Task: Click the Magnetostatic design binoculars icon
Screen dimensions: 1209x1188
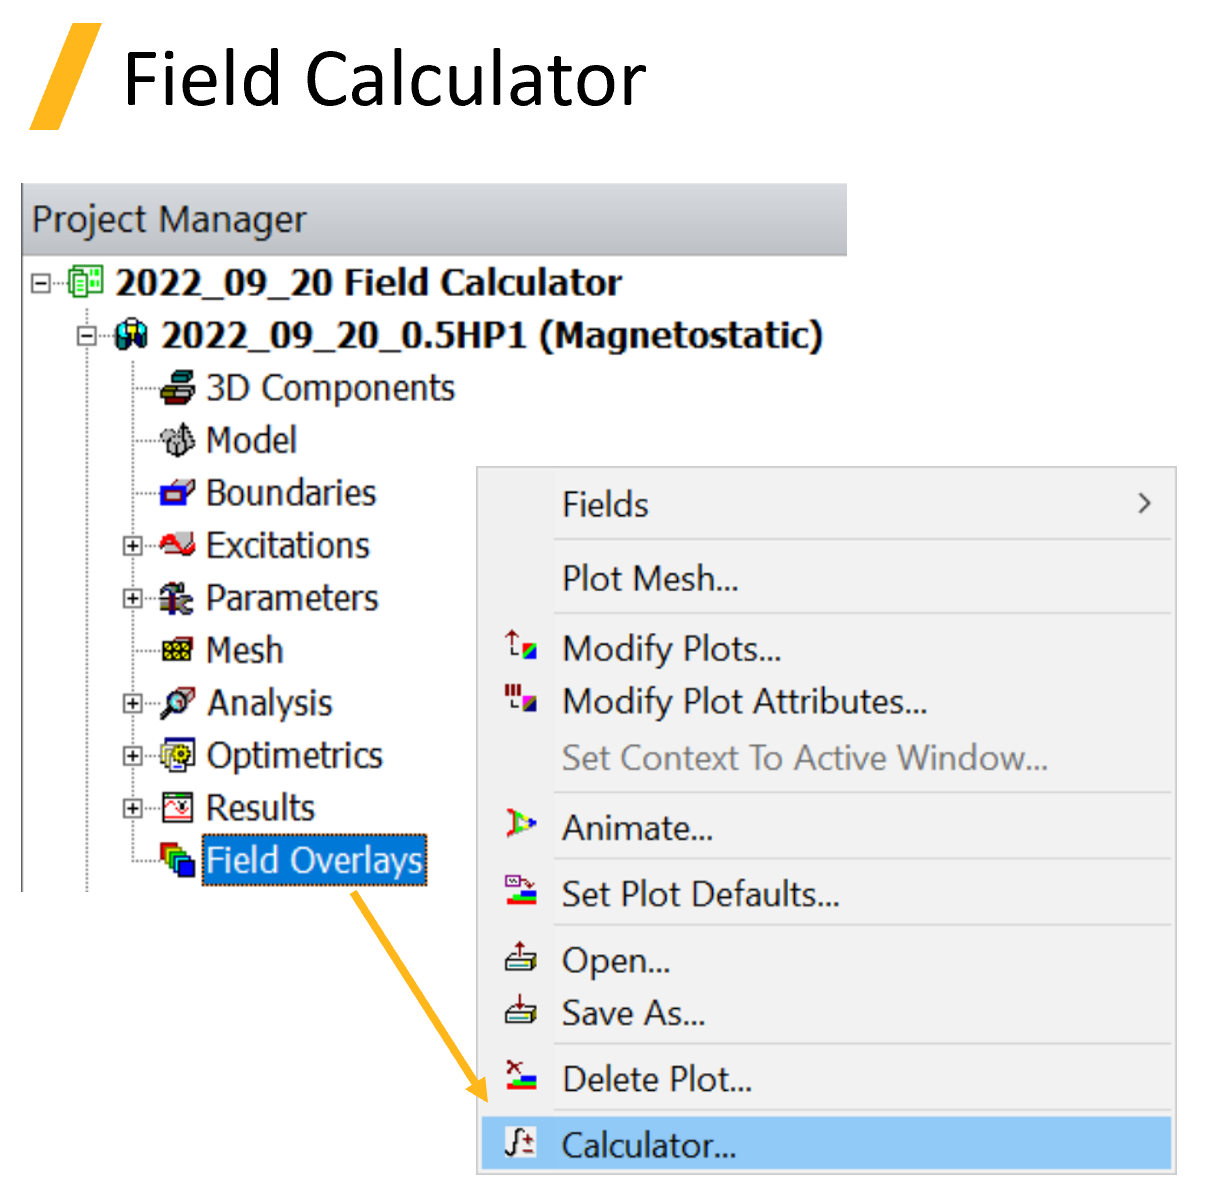Action: (x=130, y=335)
